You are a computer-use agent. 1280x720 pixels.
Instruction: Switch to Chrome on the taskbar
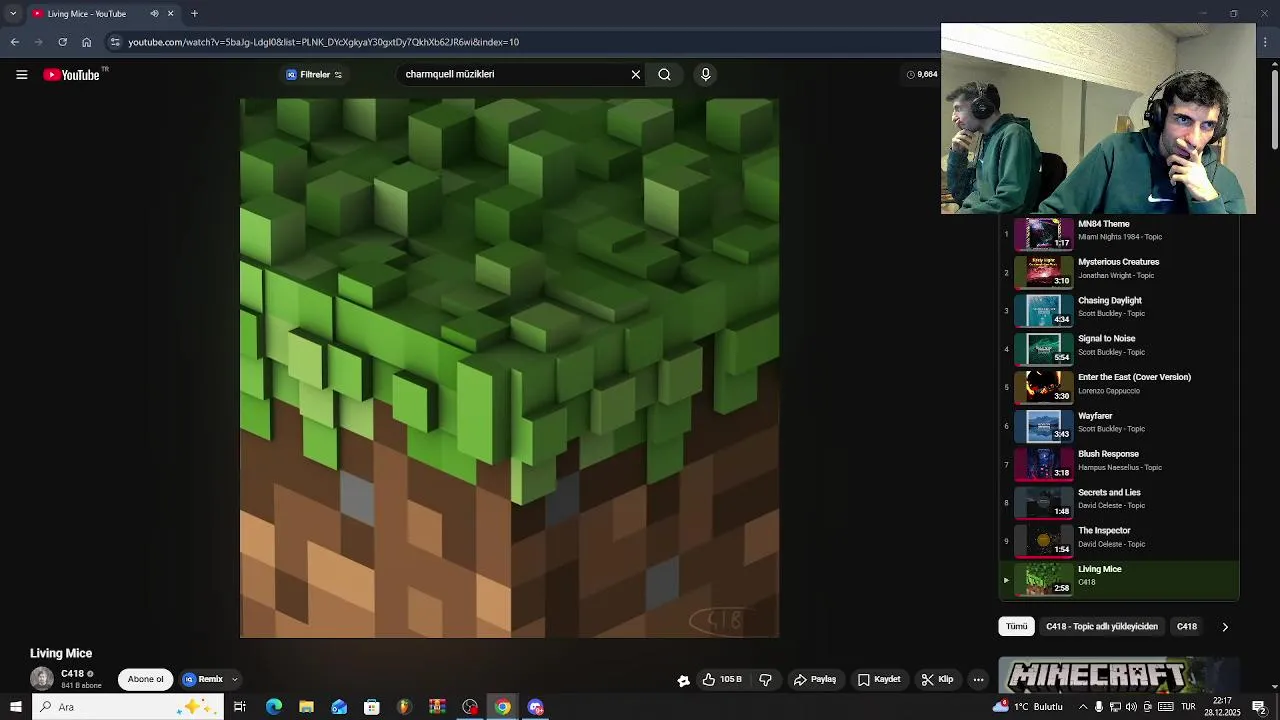[503, 707]
